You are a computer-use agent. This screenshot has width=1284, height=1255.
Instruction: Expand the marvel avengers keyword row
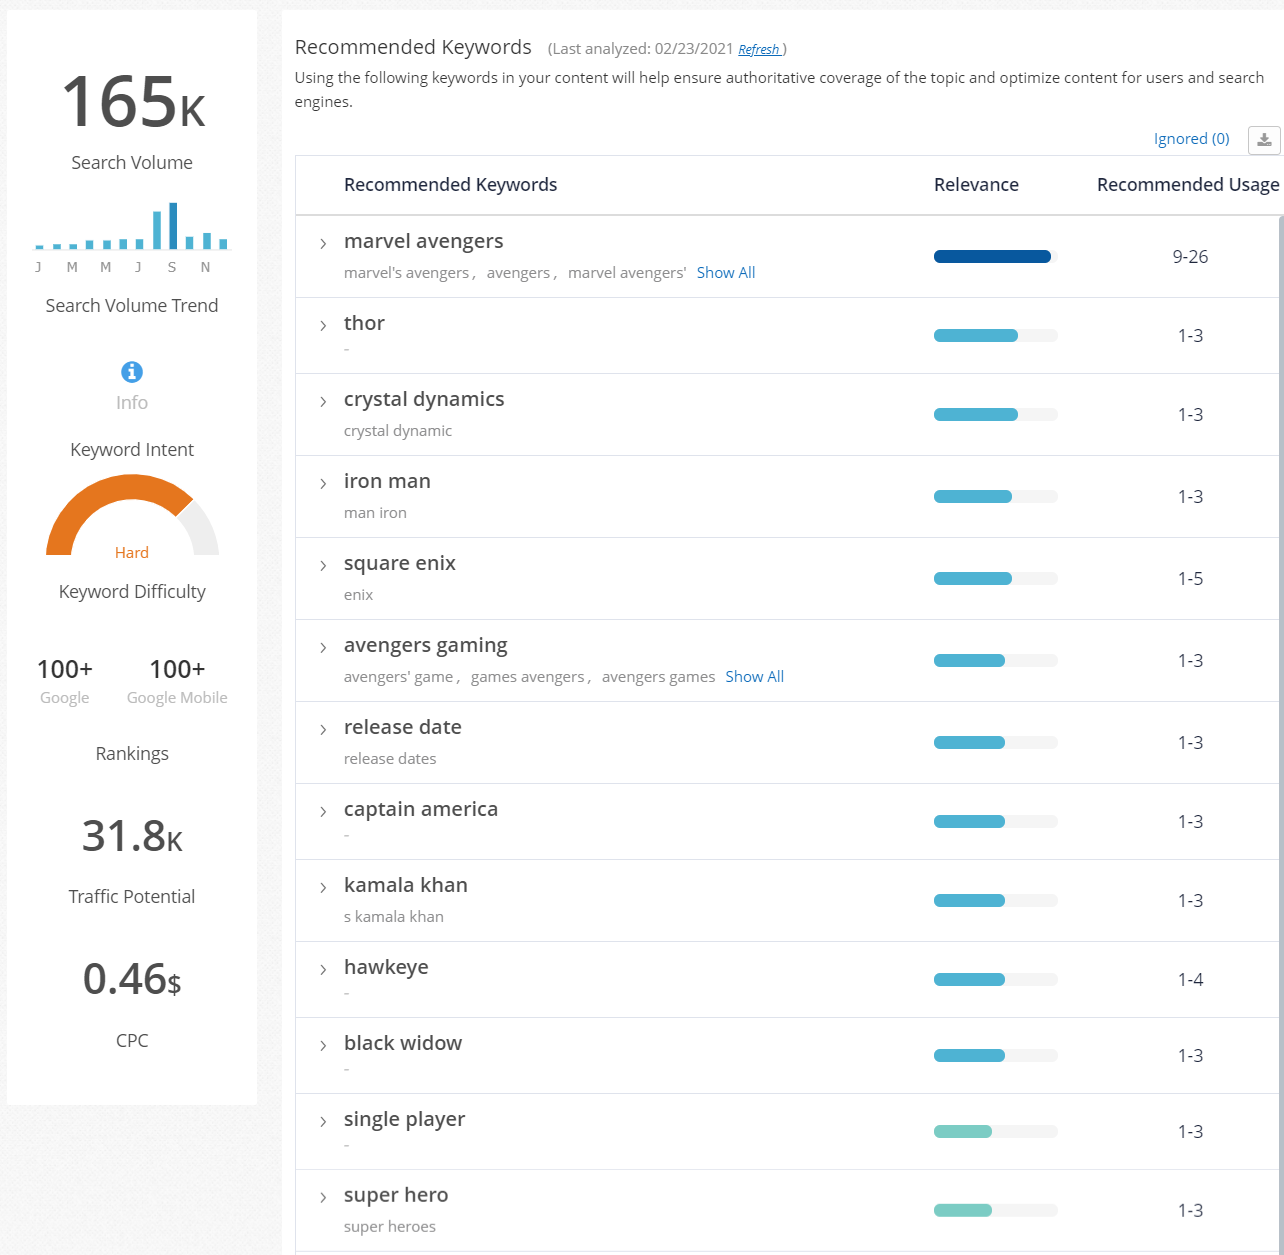(x=323, y=244)
